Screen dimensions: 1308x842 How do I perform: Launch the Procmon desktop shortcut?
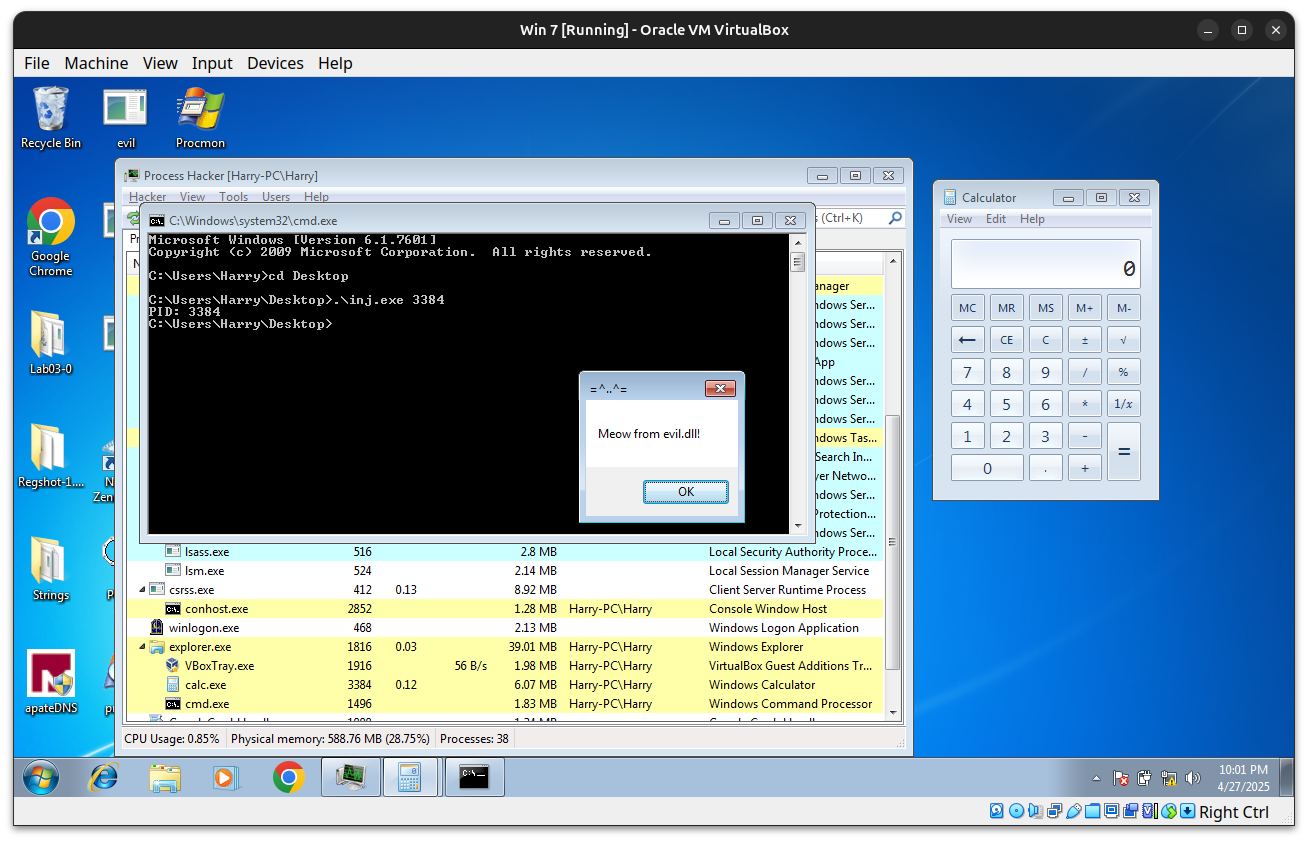coord(200,117)
